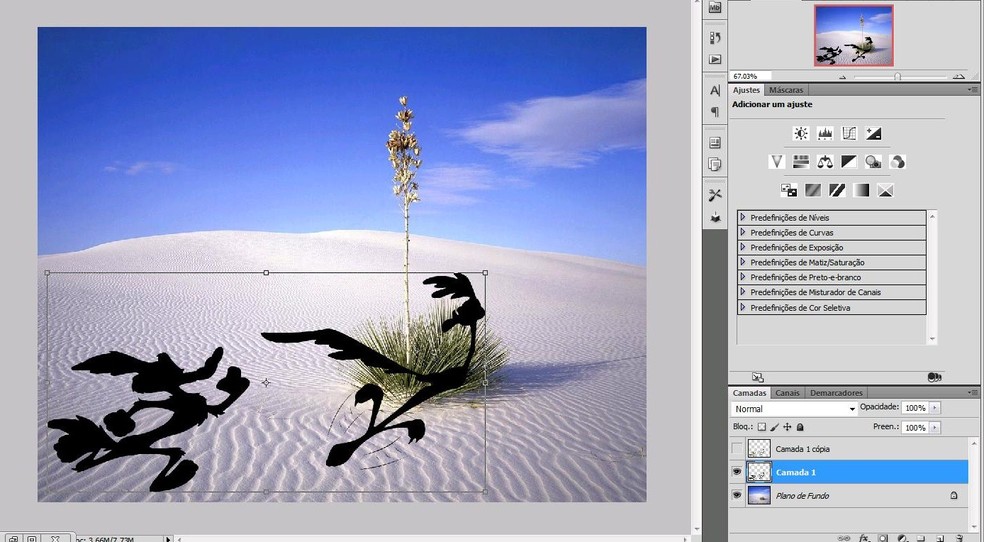Expand Predefinições de Matiz/Saturação
Screen dimensions: 984x542
(x=742, y=262)
